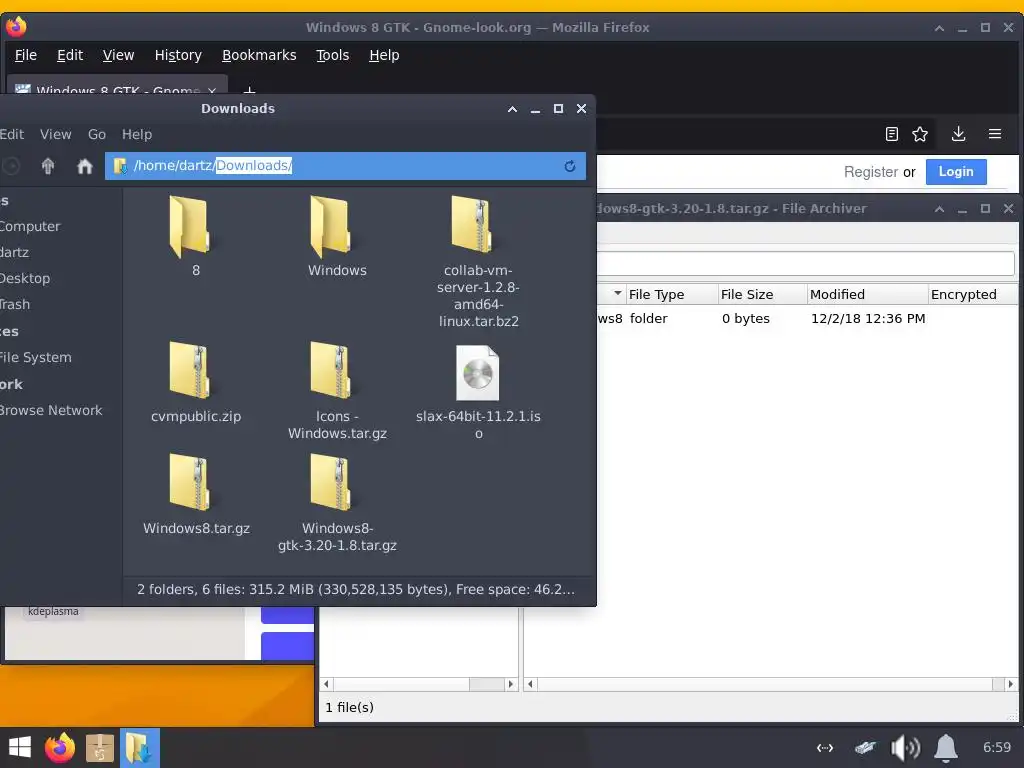Go to parent folder with up arrow

point(48,166)
